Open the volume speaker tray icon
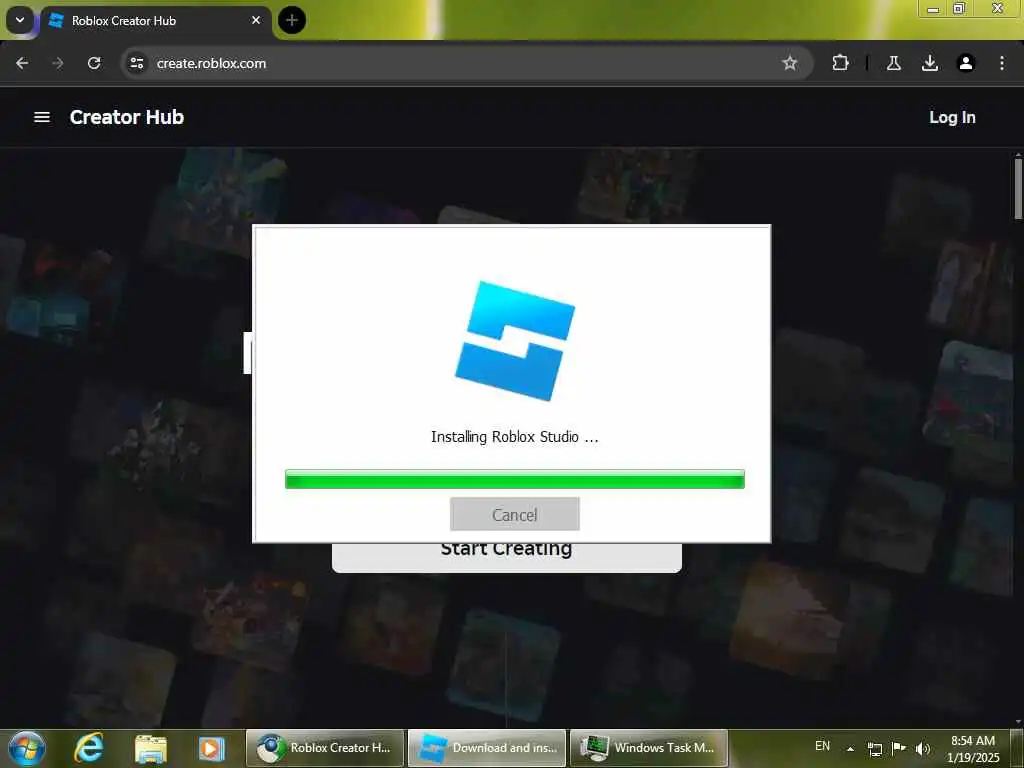This screenshot has height=768, width=1024. click(x=922, y=748)
